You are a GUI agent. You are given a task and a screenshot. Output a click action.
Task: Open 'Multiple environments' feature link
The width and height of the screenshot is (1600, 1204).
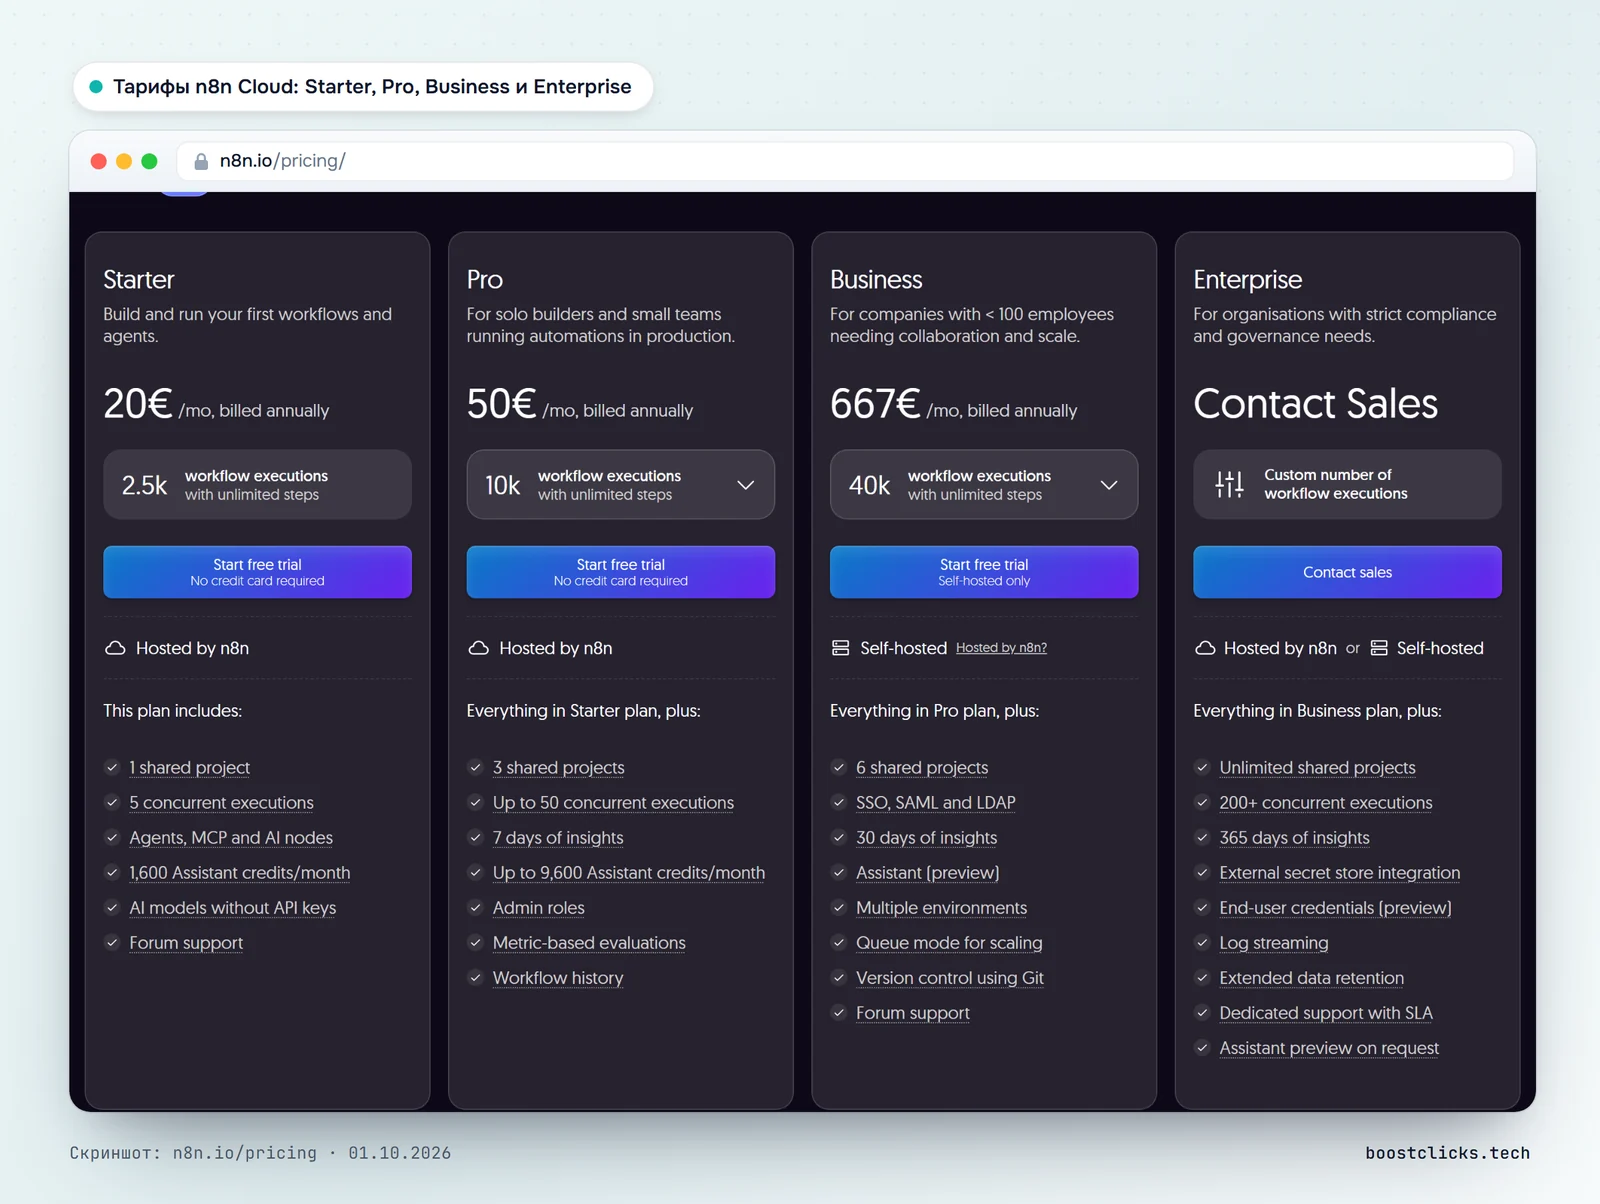[941, 908]
